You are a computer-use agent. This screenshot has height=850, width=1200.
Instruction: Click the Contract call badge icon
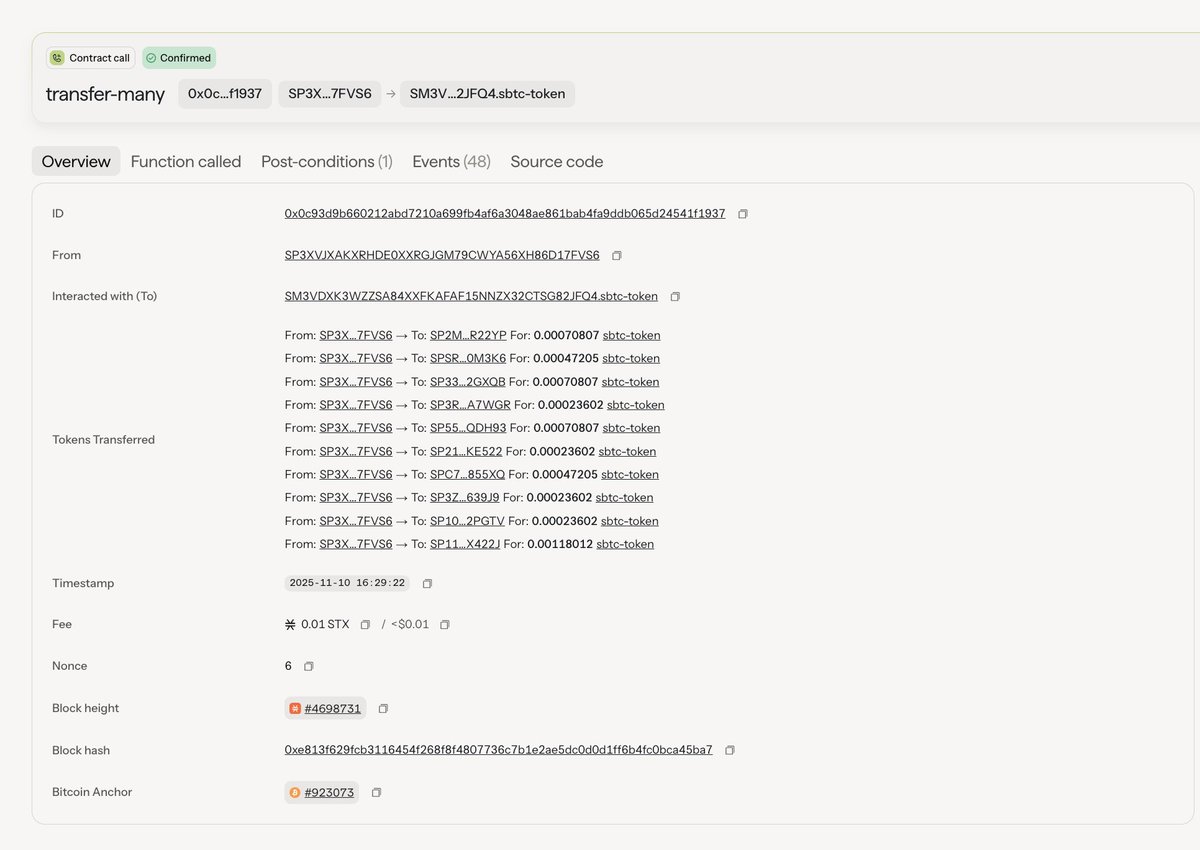click(x=57, y=58)
